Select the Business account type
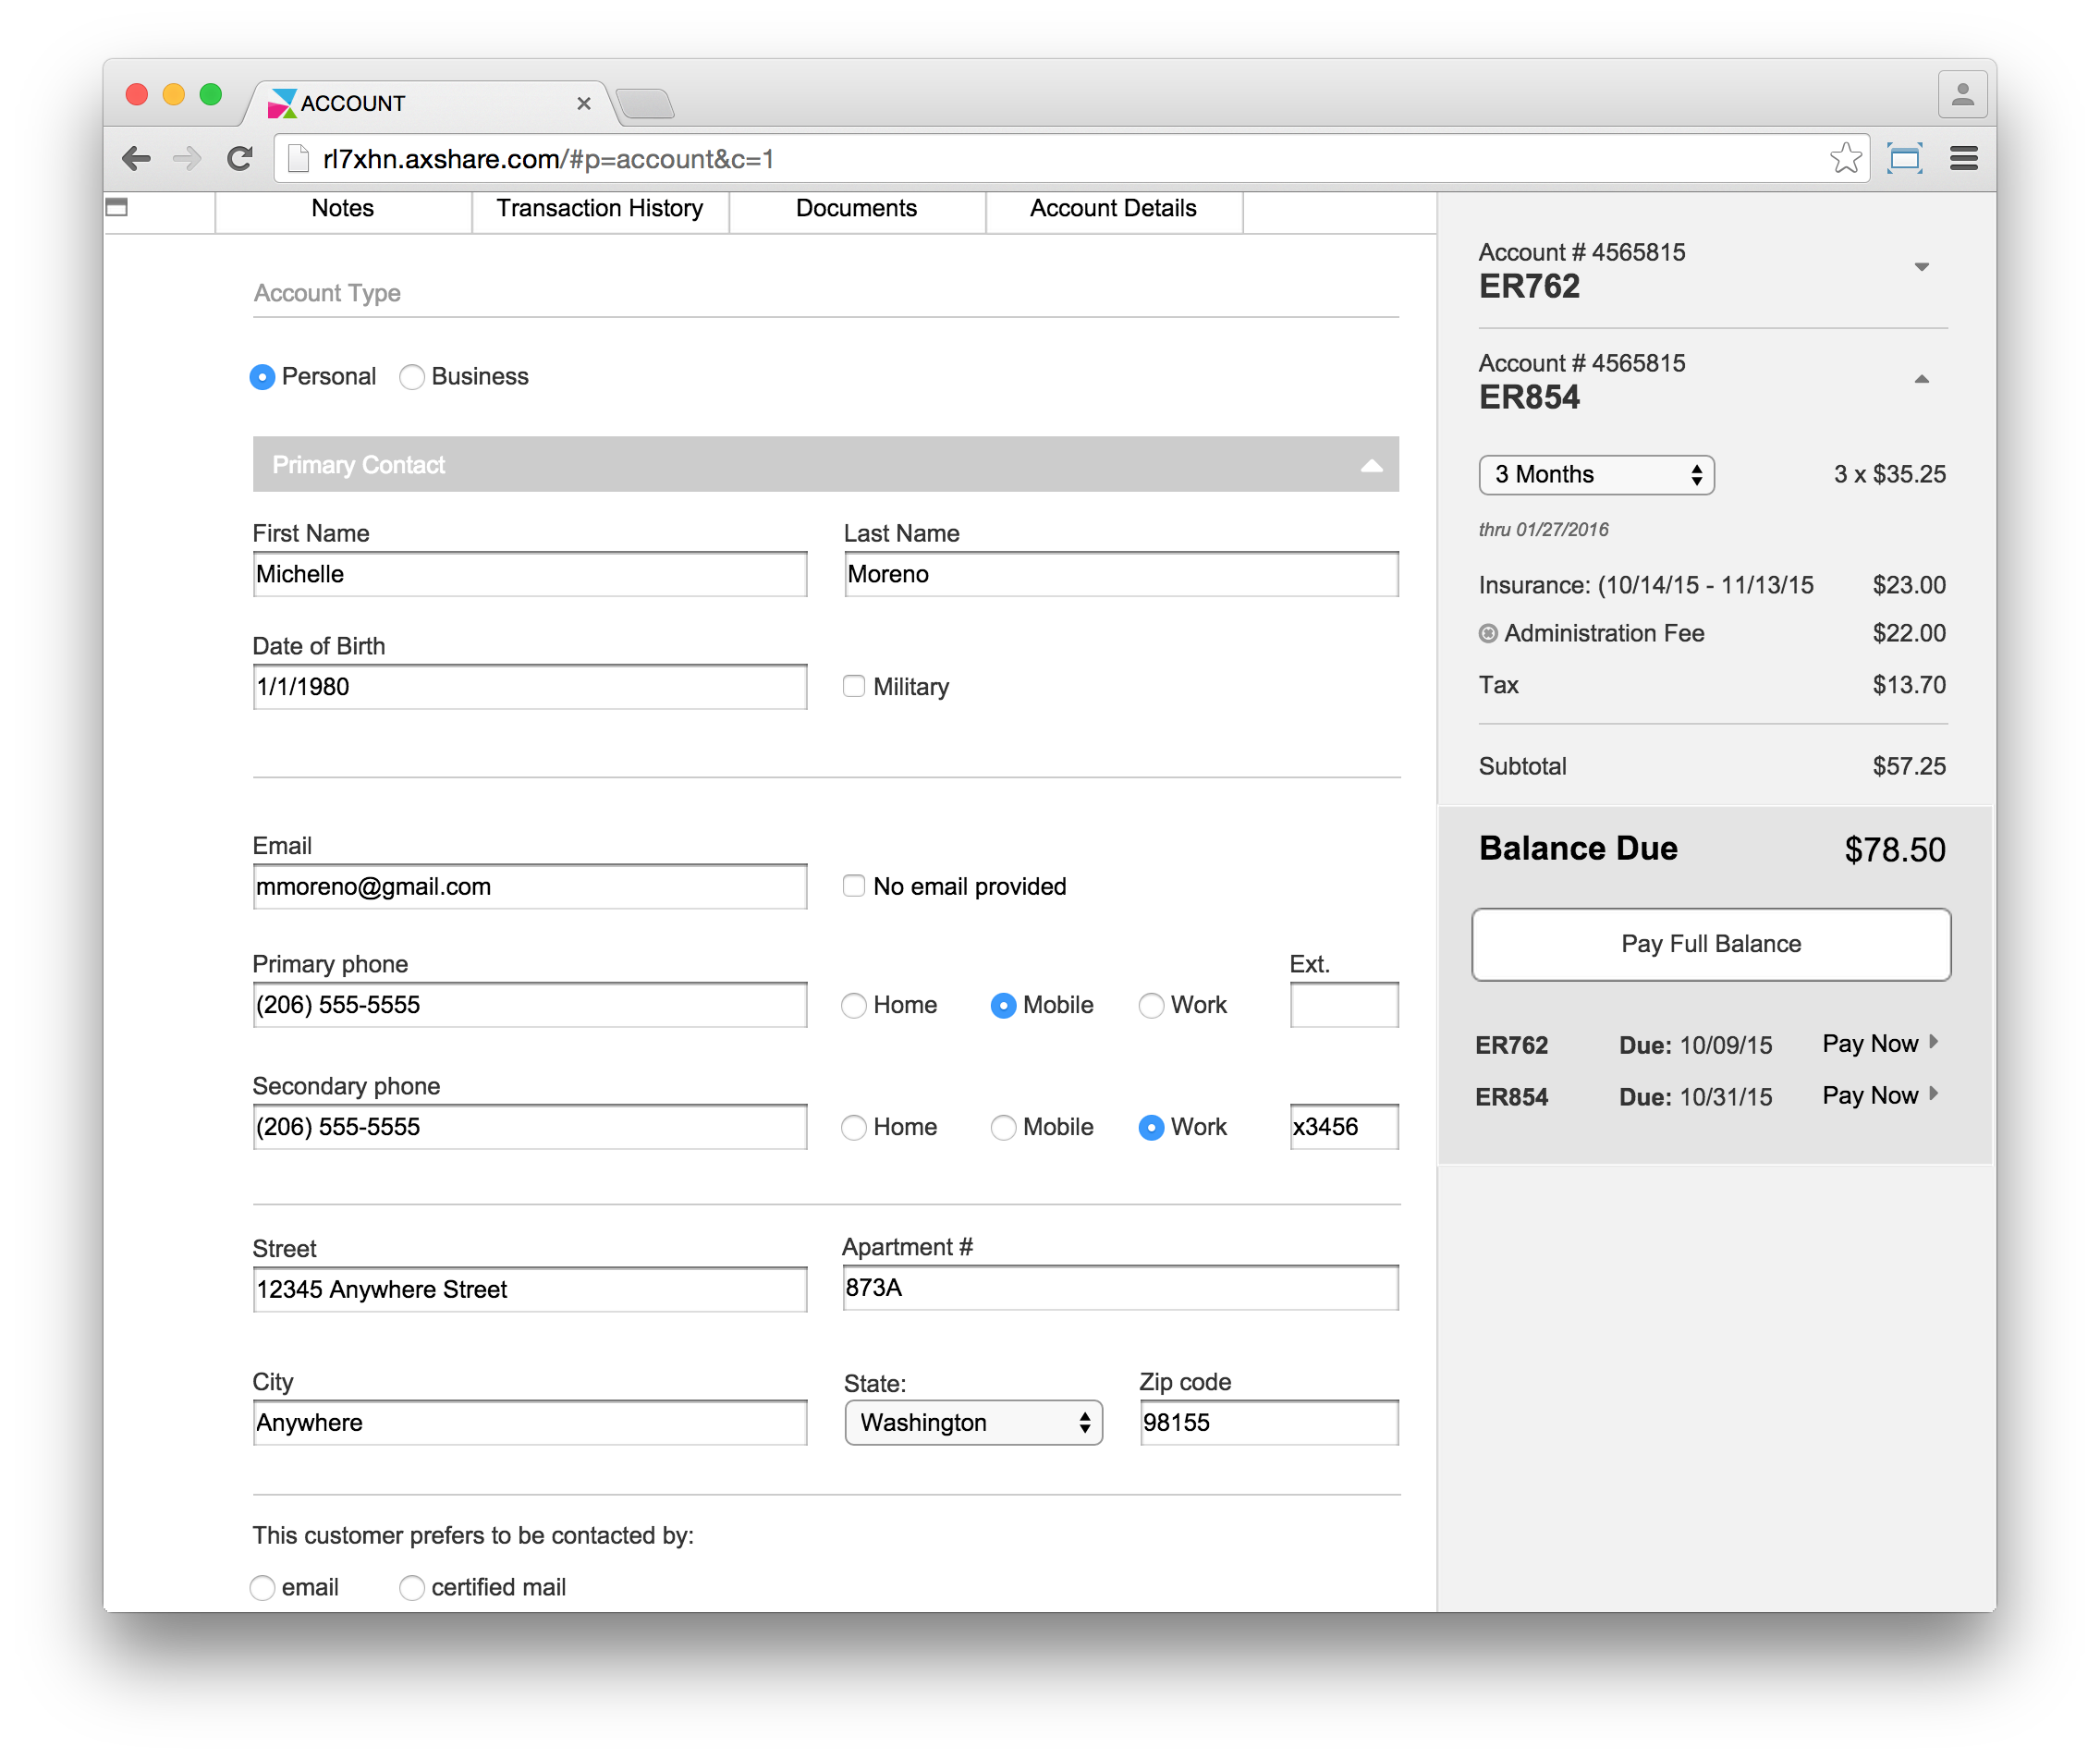Screen dimensions: 2100x1760 [x=412, y=377]
